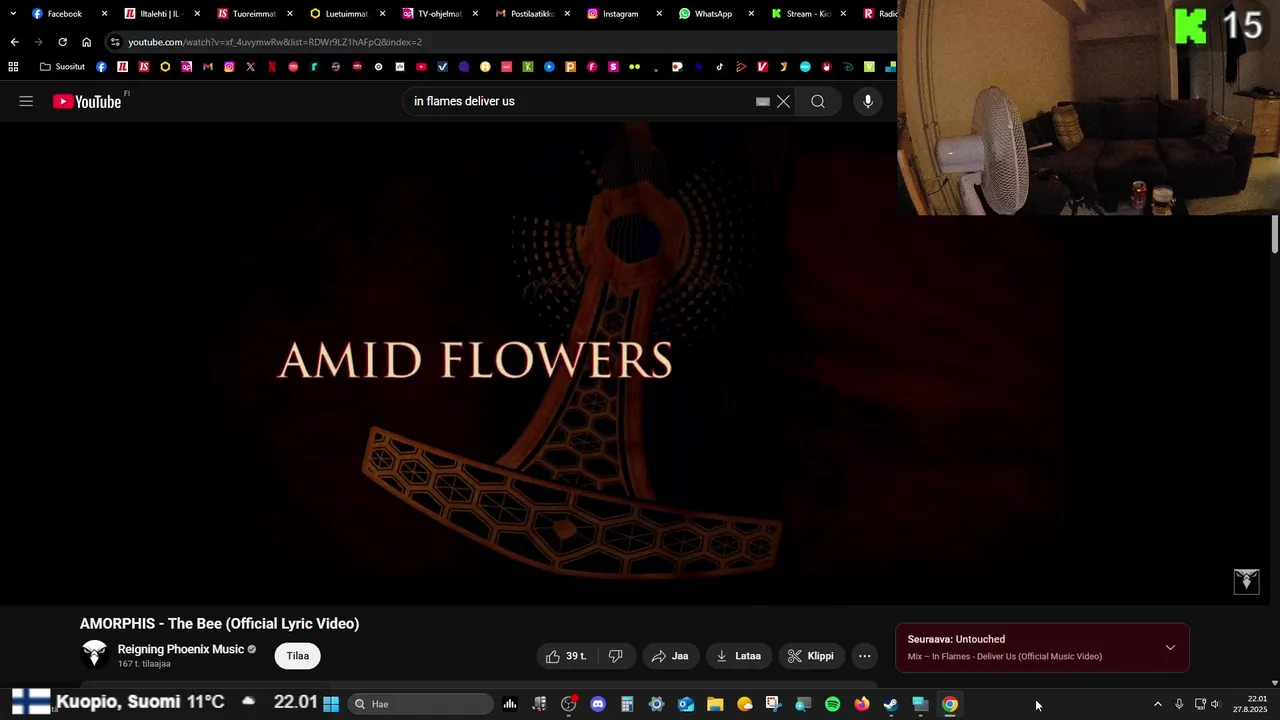Focus the youtube.com address bar URL
Viewport: 1280px width, 720px height.
[275, 42]
